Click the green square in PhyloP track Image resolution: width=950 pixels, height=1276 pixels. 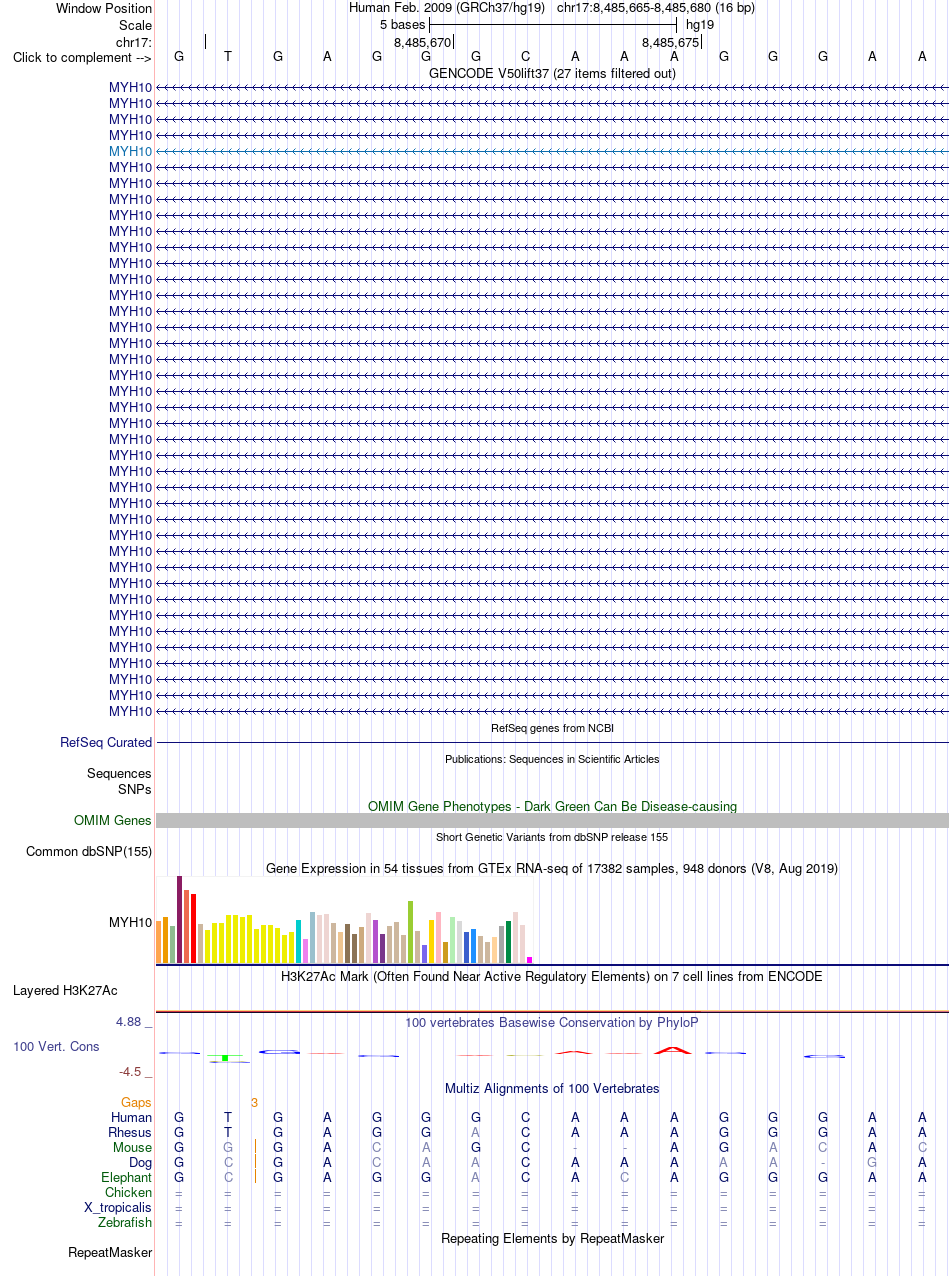pos(226,1058)
